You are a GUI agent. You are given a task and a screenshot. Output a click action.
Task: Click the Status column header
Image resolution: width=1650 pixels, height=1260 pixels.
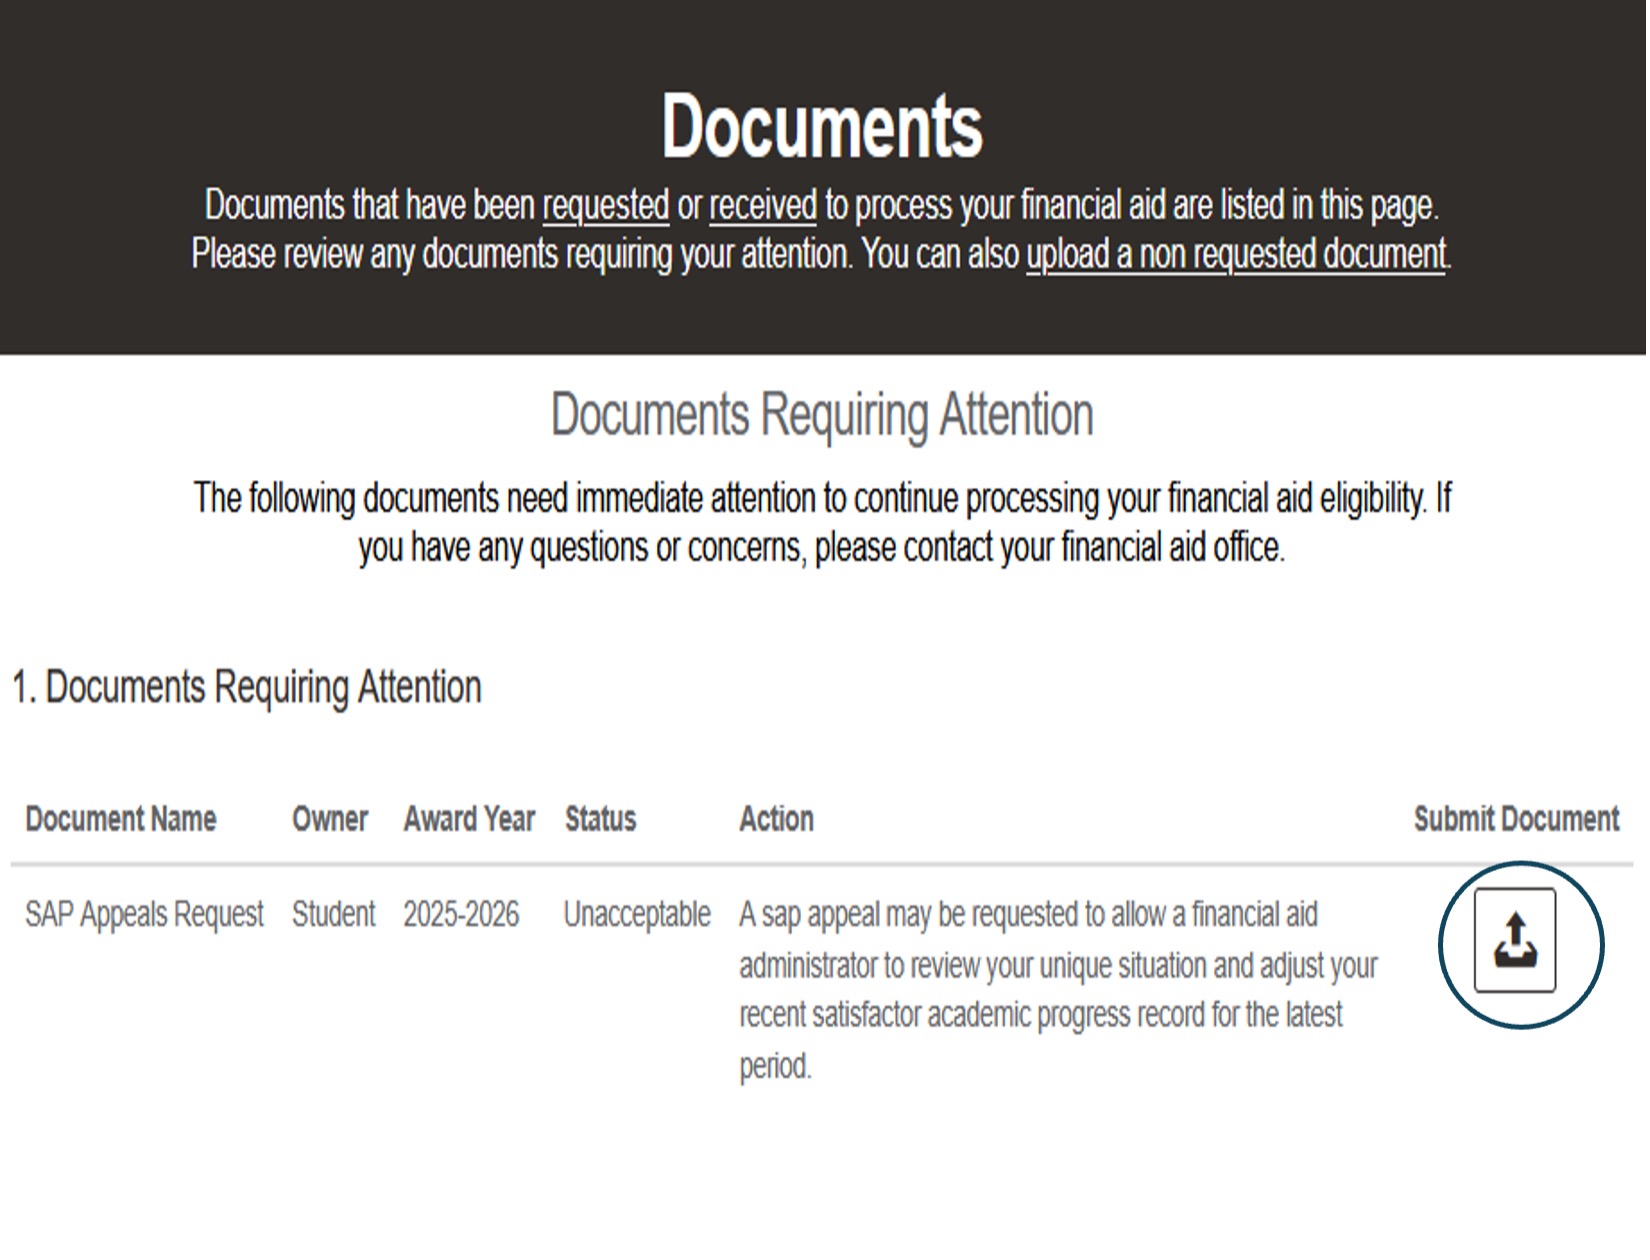point(599,819)
